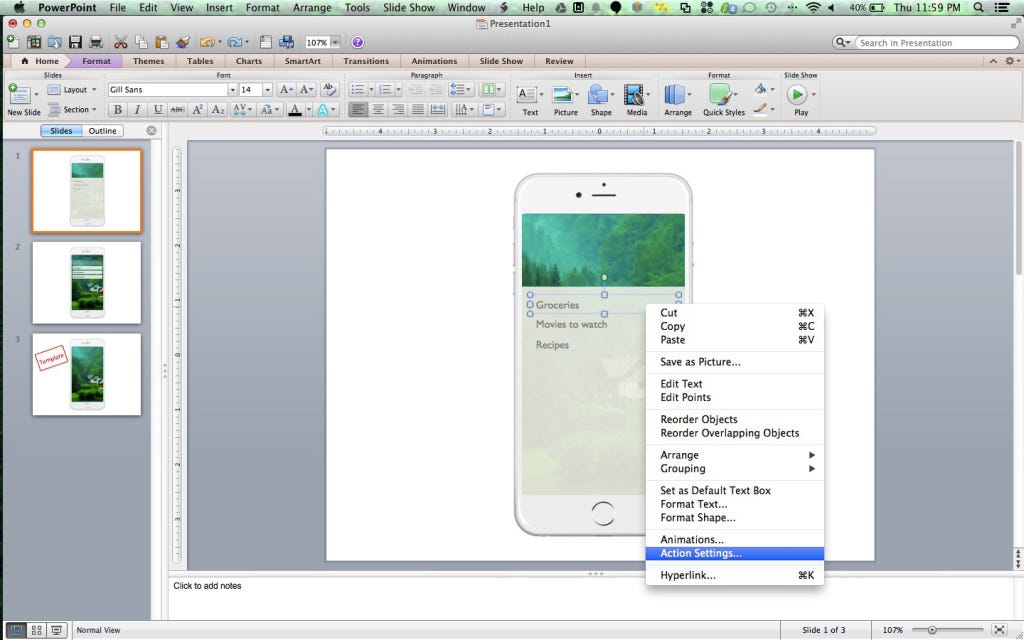Justify the text
1024x640 pixels.
(x=418, y=110)
